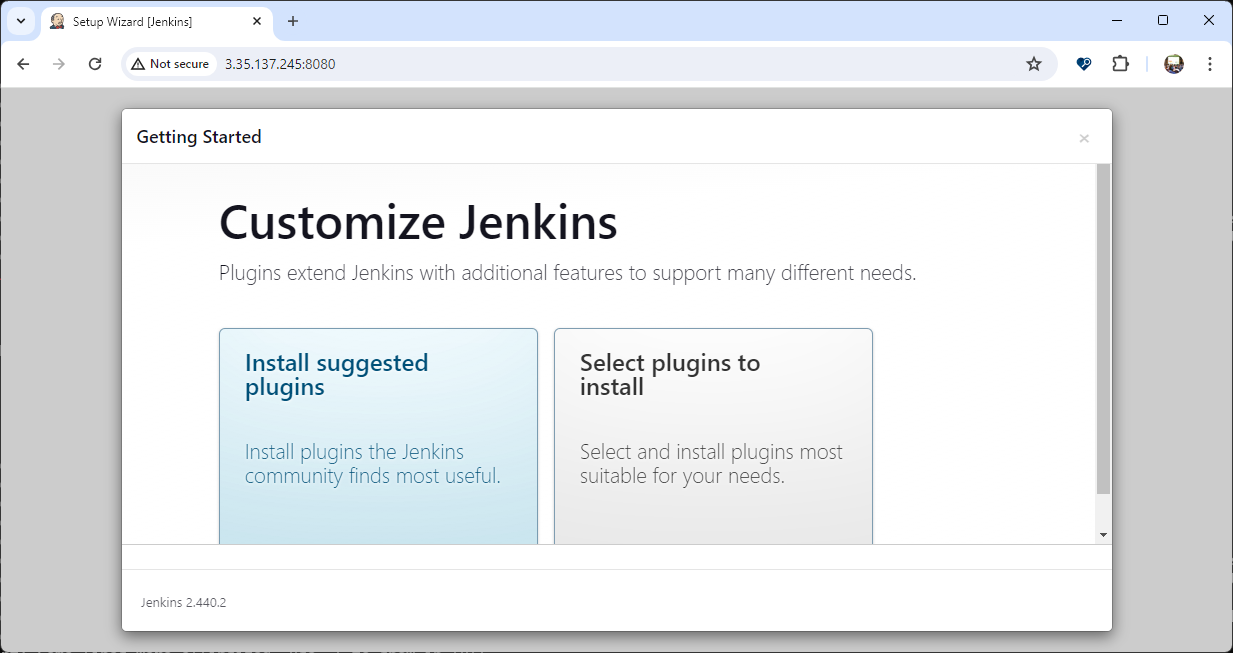This screenshot has width=1233, height=653.
Task: Choose Install suggested plugins
Action: [x=378, y=436]
